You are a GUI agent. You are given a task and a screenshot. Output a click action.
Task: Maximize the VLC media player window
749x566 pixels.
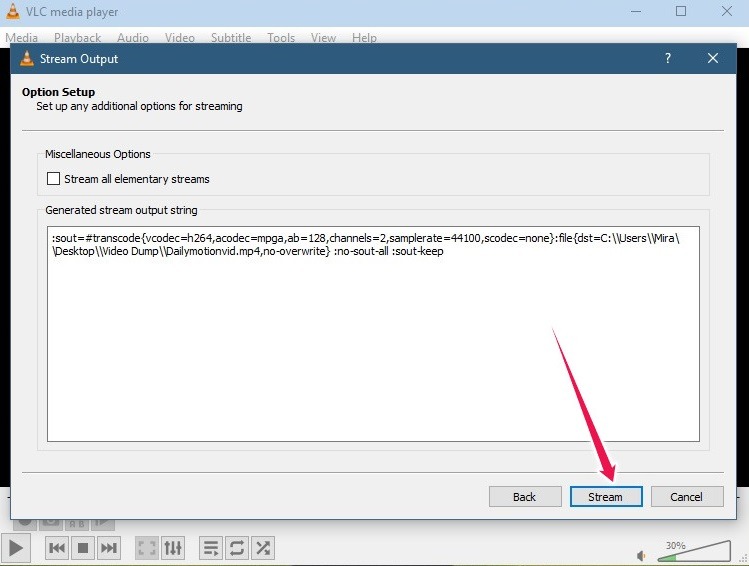[x=681, y=11]
